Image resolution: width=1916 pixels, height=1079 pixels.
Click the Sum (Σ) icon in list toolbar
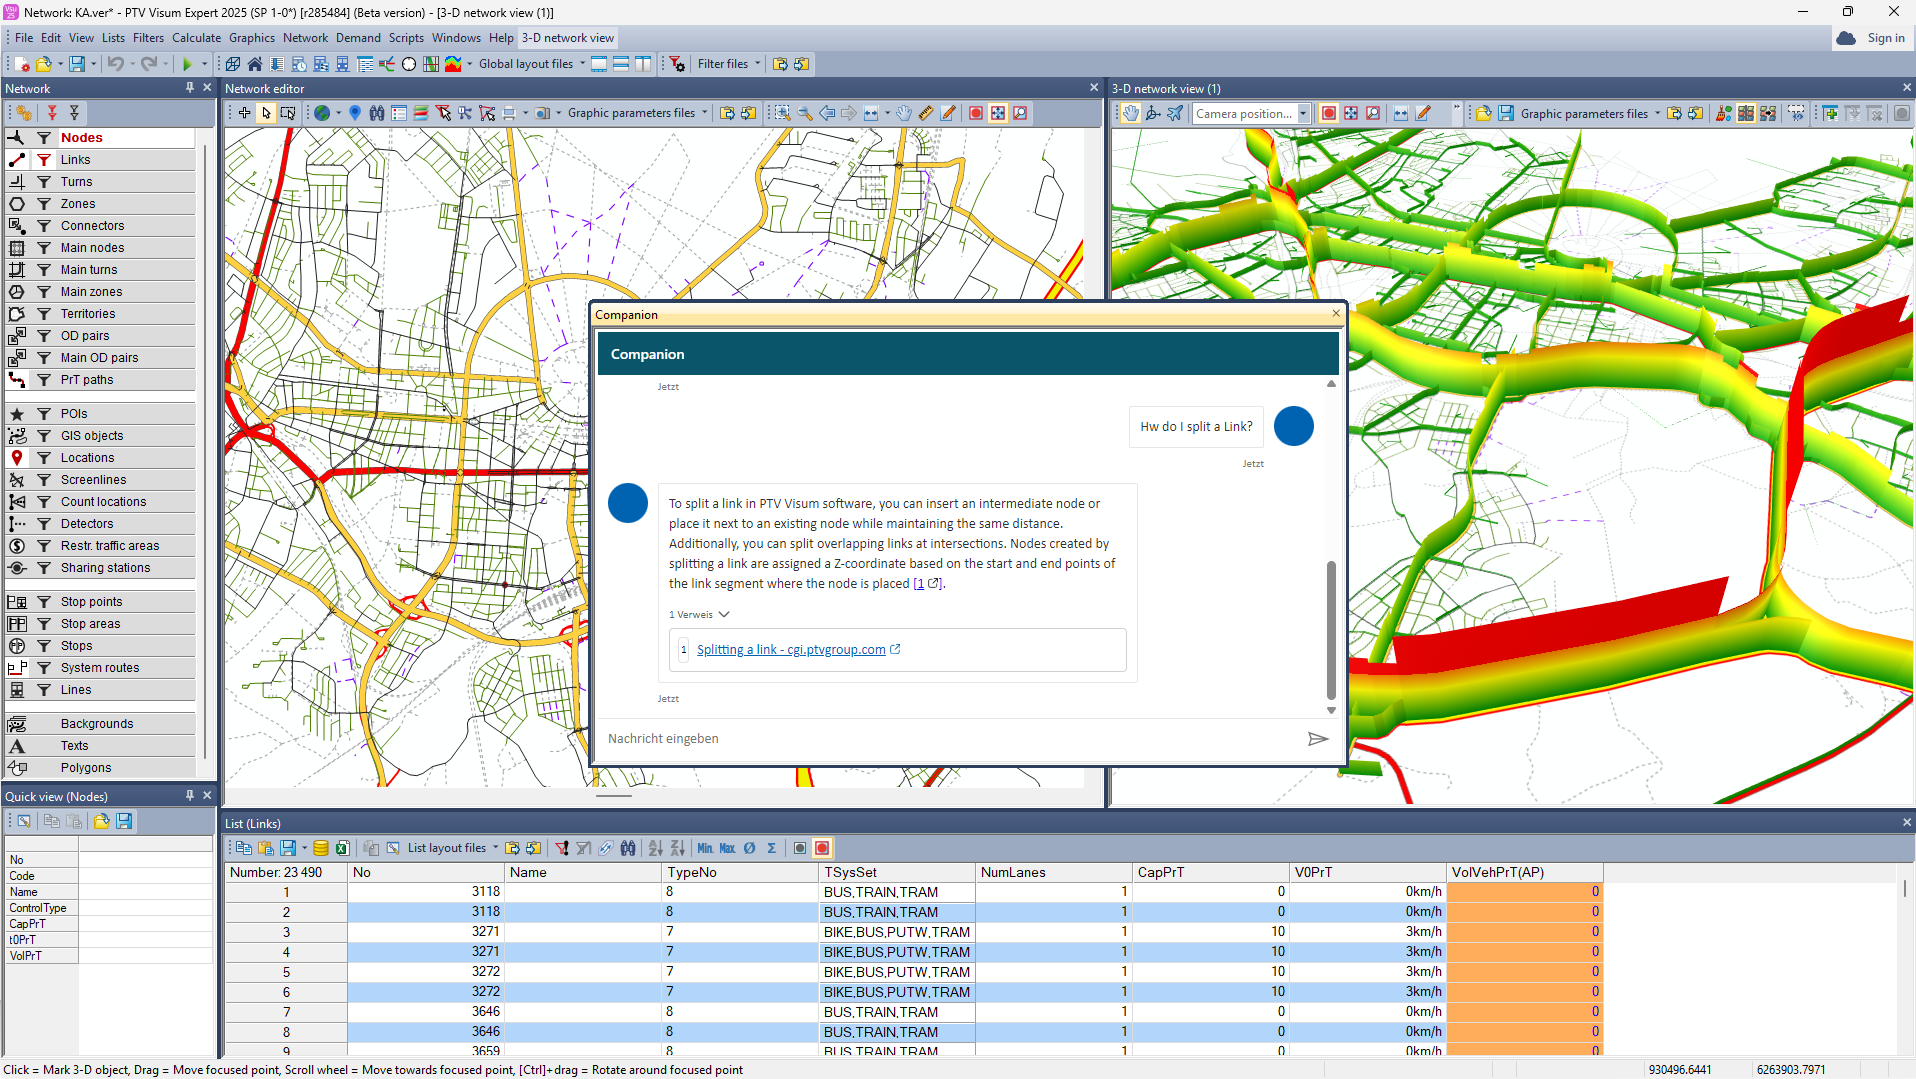pyautogui.click(x=771, y=848)
